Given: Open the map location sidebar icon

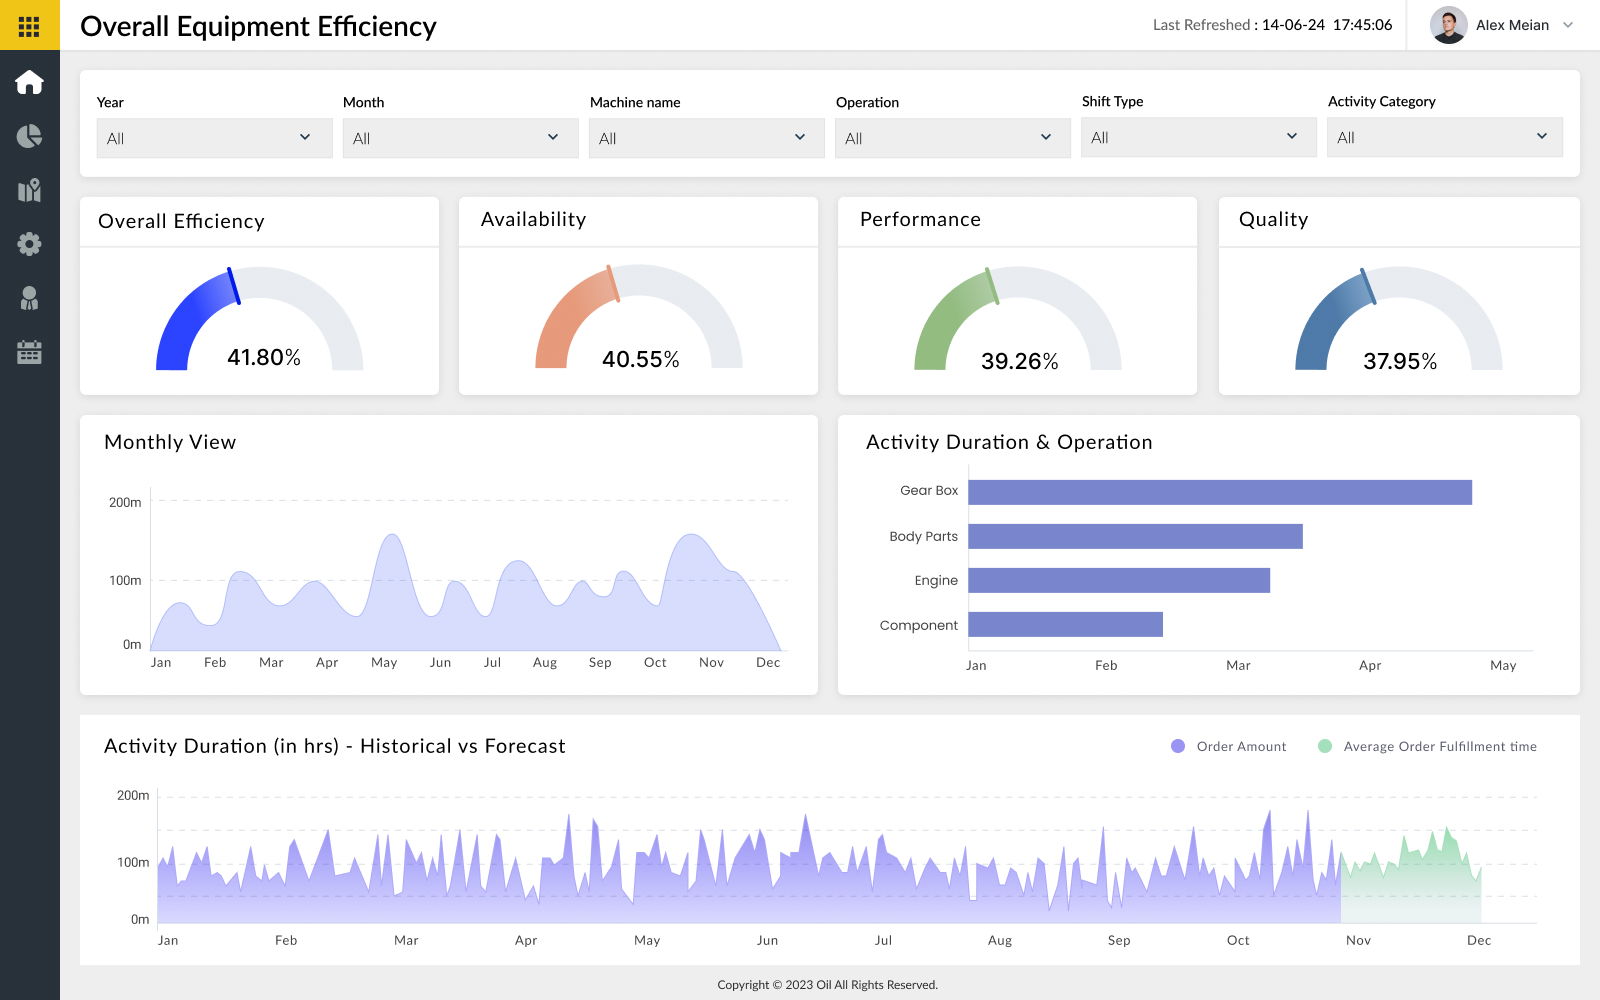Looking at the screenshot, I should click(29, 190).
